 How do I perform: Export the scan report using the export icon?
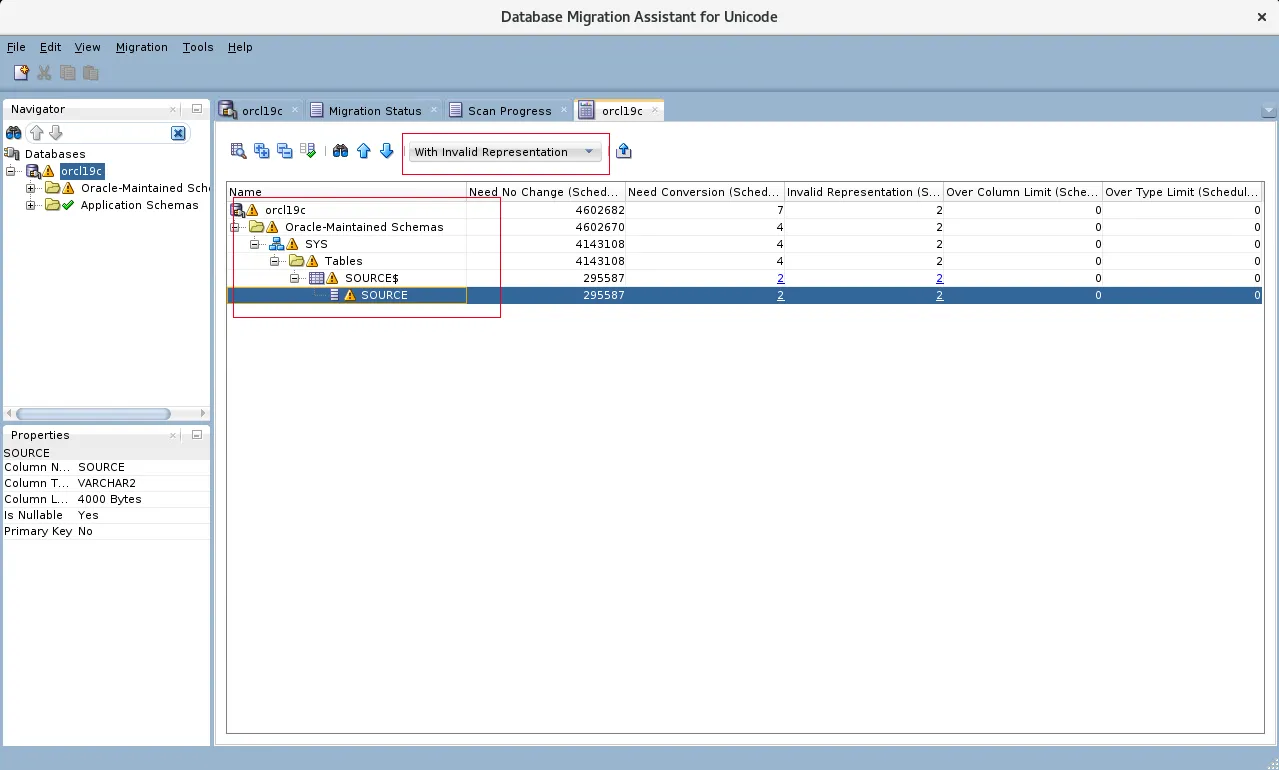pos(623,150)
